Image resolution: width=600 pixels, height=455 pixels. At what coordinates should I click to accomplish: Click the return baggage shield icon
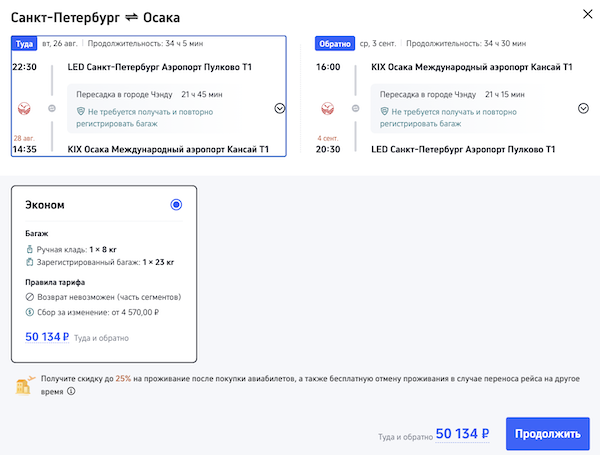(384, 112)
